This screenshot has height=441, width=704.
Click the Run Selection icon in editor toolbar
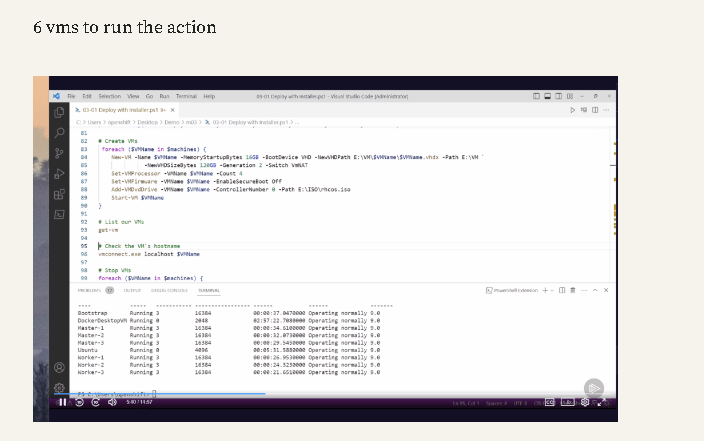584,110
